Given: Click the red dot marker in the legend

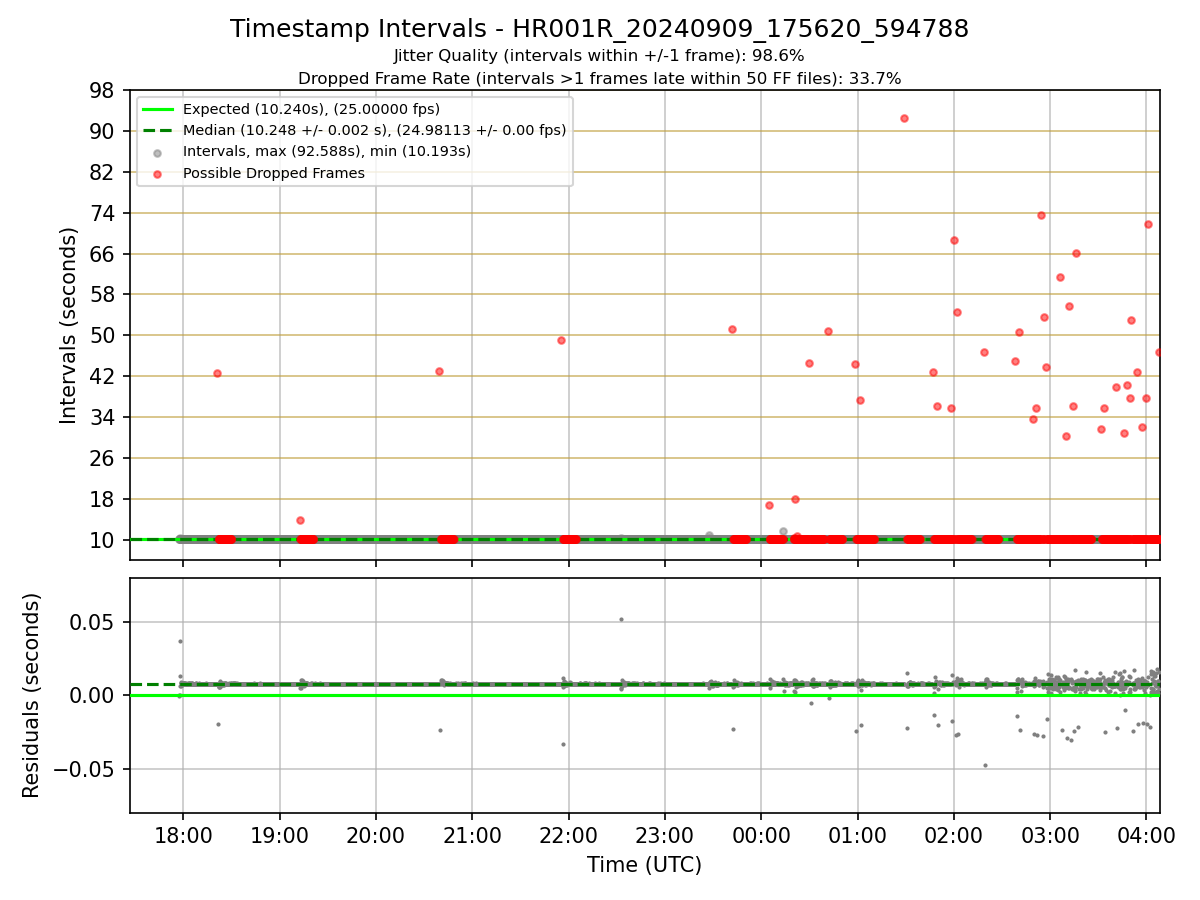Looking at the screenshot, I should coord(158,173).
